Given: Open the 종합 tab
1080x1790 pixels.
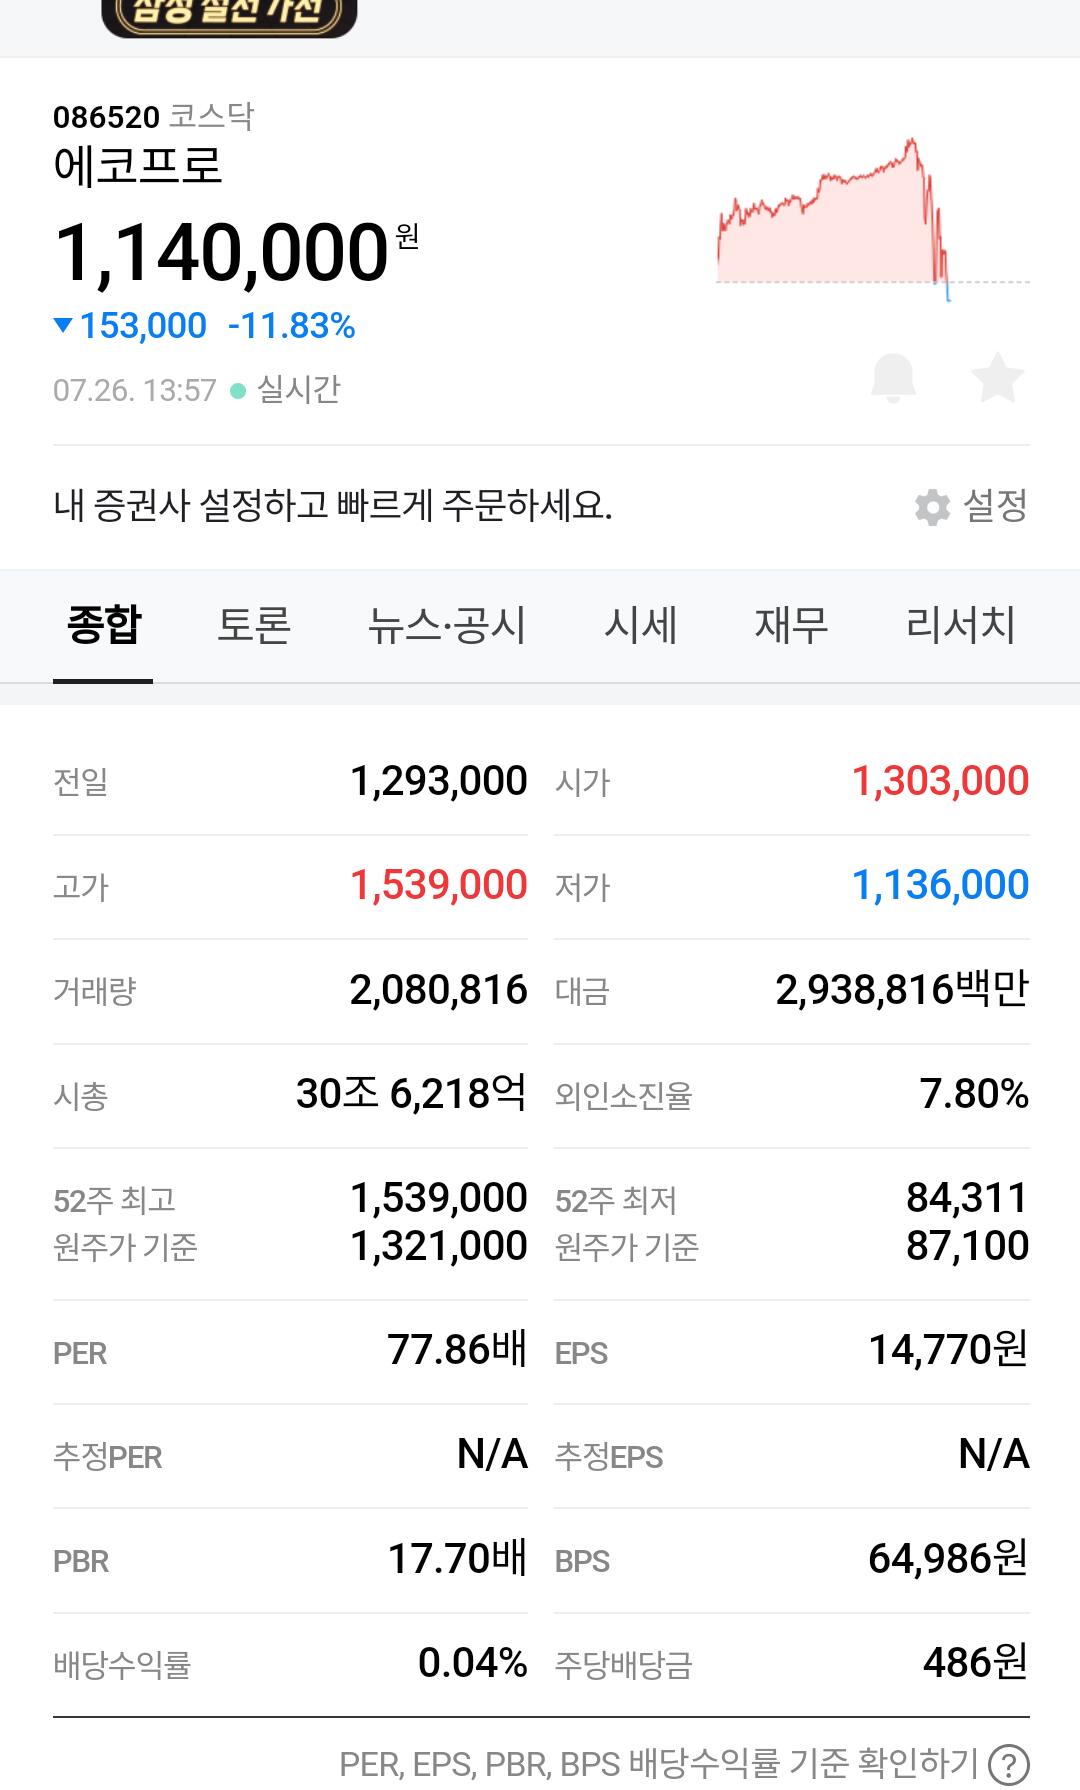Looking at the screenshot, I should click(x=103, y=626).
